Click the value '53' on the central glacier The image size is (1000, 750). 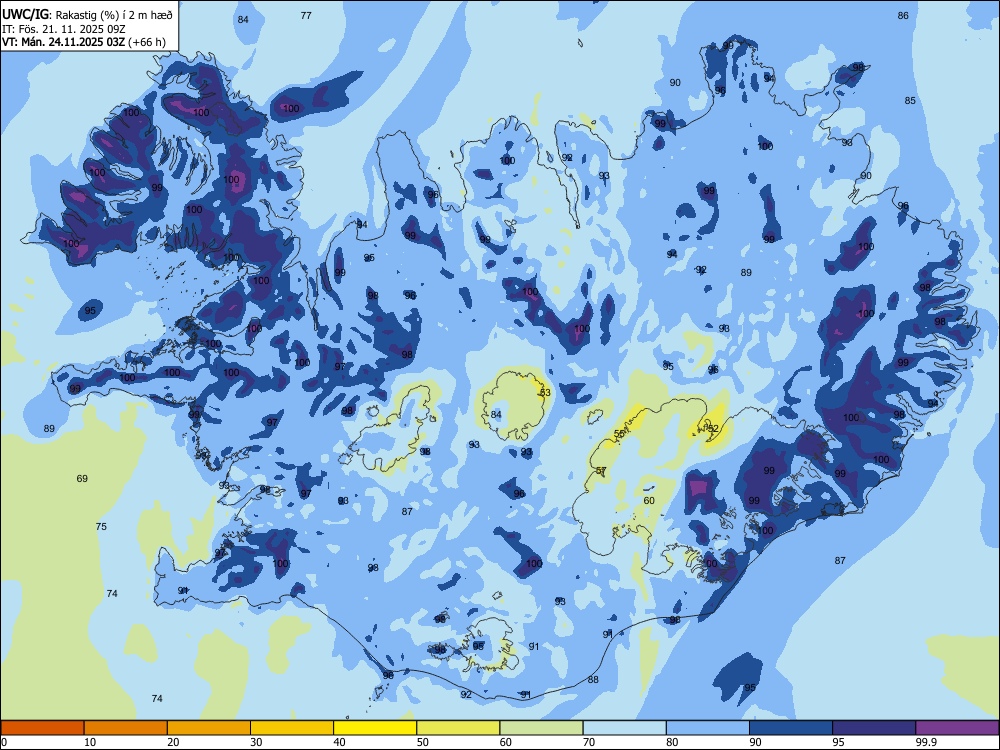(545, 392)
